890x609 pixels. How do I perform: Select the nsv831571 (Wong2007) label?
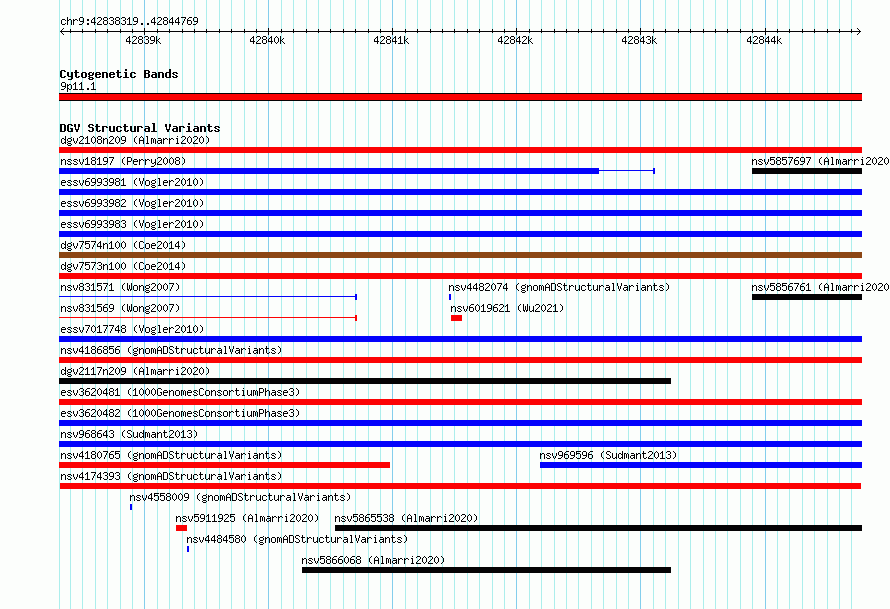pyautogui.click(x=120, y=287)
